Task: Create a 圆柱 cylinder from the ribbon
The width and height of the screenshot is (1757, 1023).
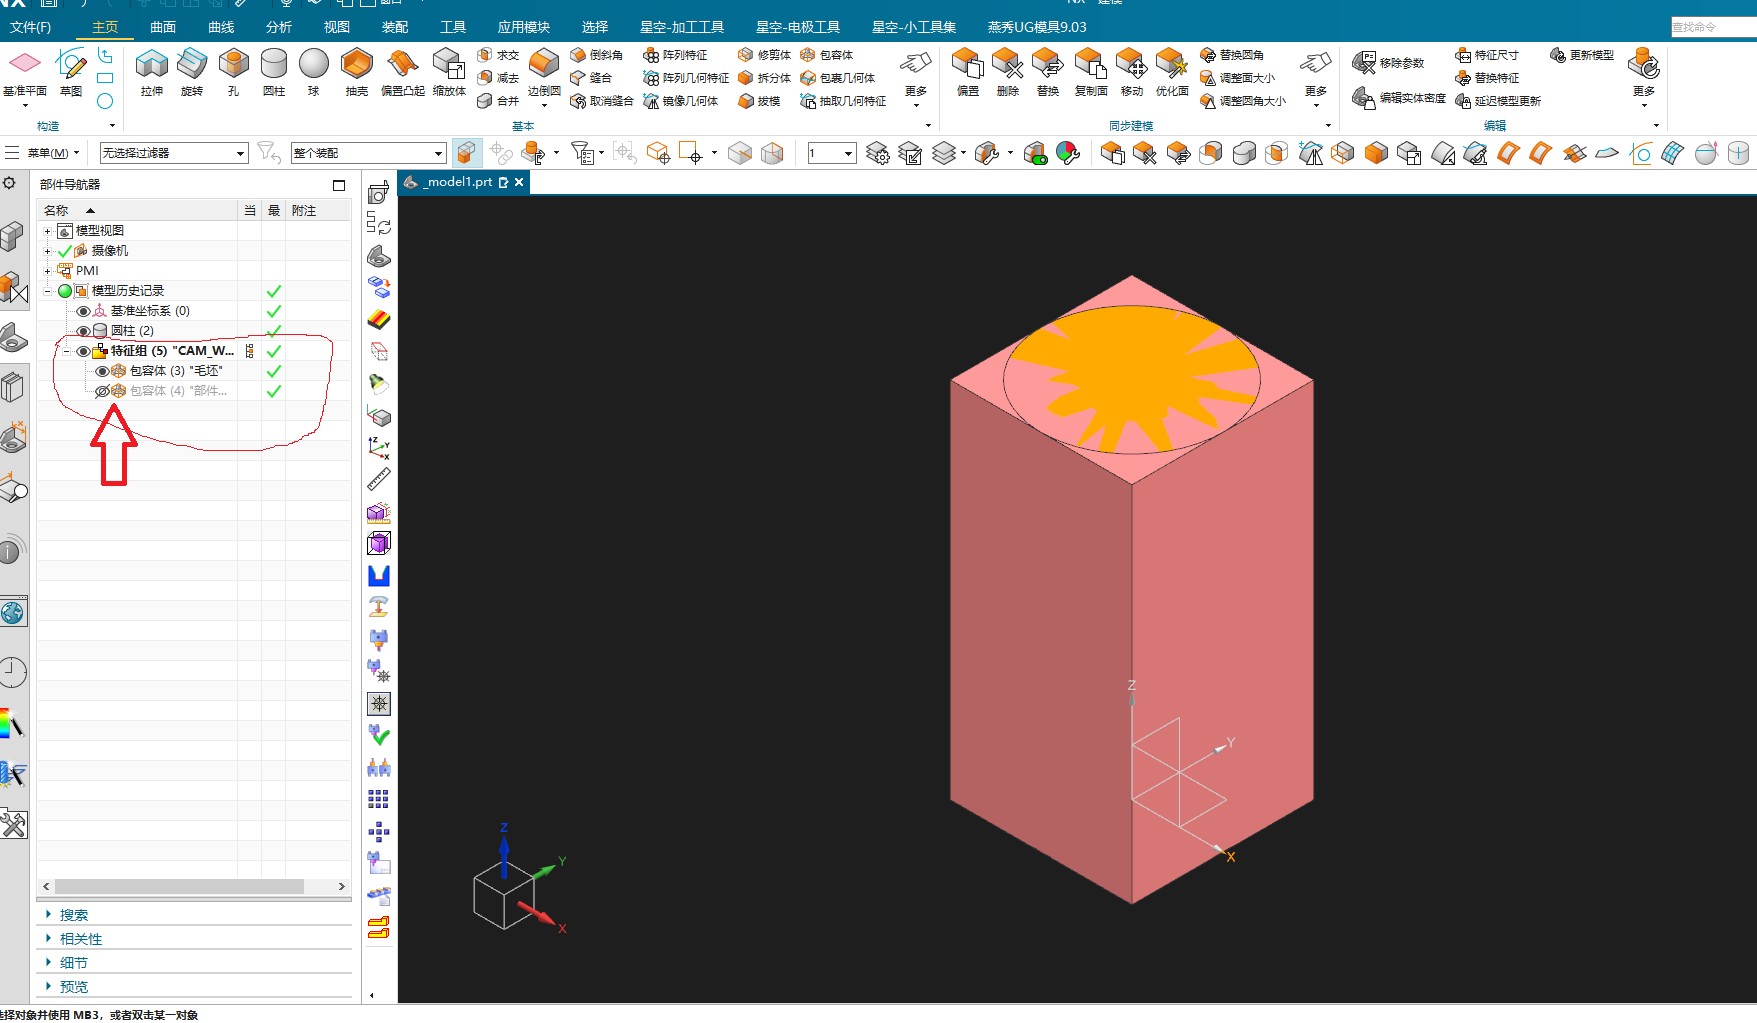Action: 274,72
